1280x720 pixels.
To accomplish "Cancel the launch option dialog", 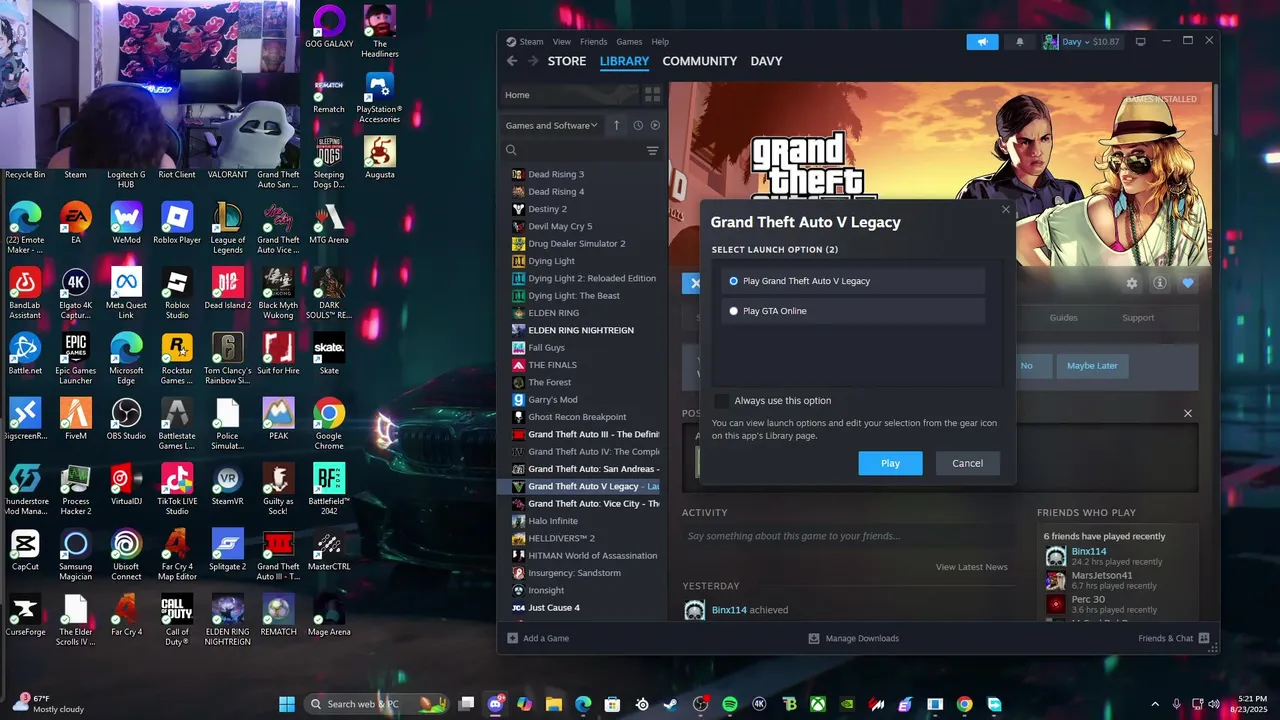I will (x=967, y=463).
